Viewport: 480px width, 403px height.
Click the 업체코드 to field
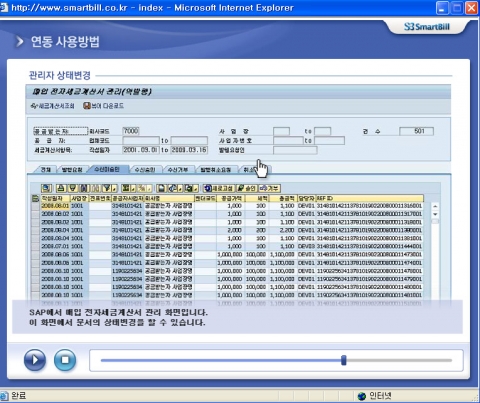pos(189,140)
